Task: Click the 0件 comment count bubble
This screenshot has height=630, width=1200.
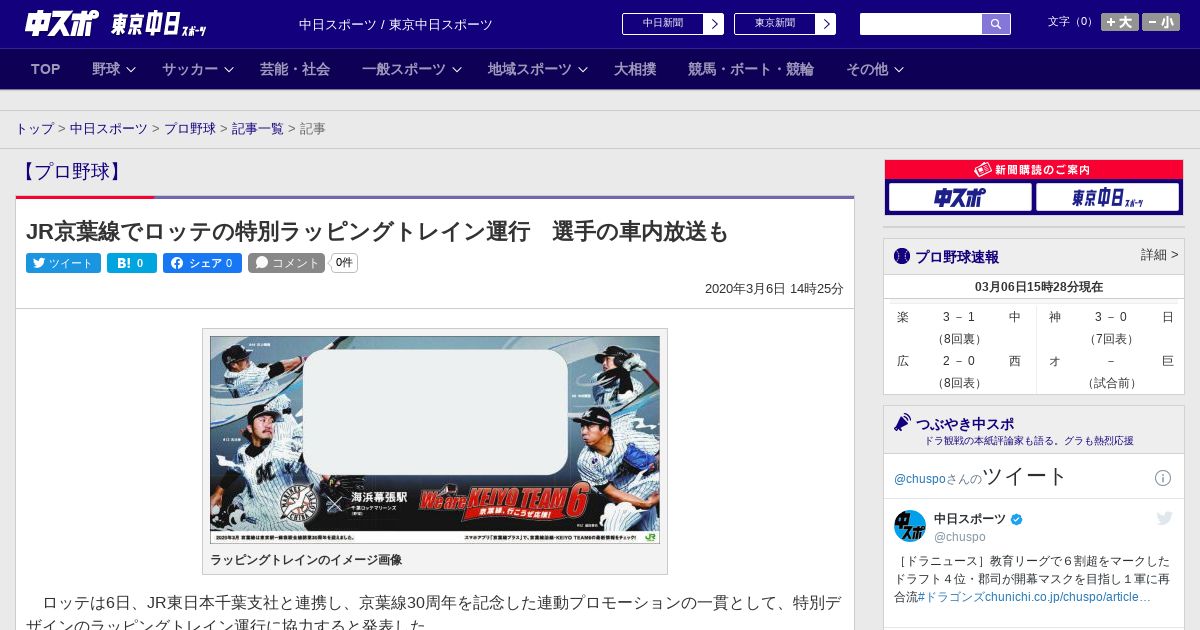Action: (x=344, y=263)
